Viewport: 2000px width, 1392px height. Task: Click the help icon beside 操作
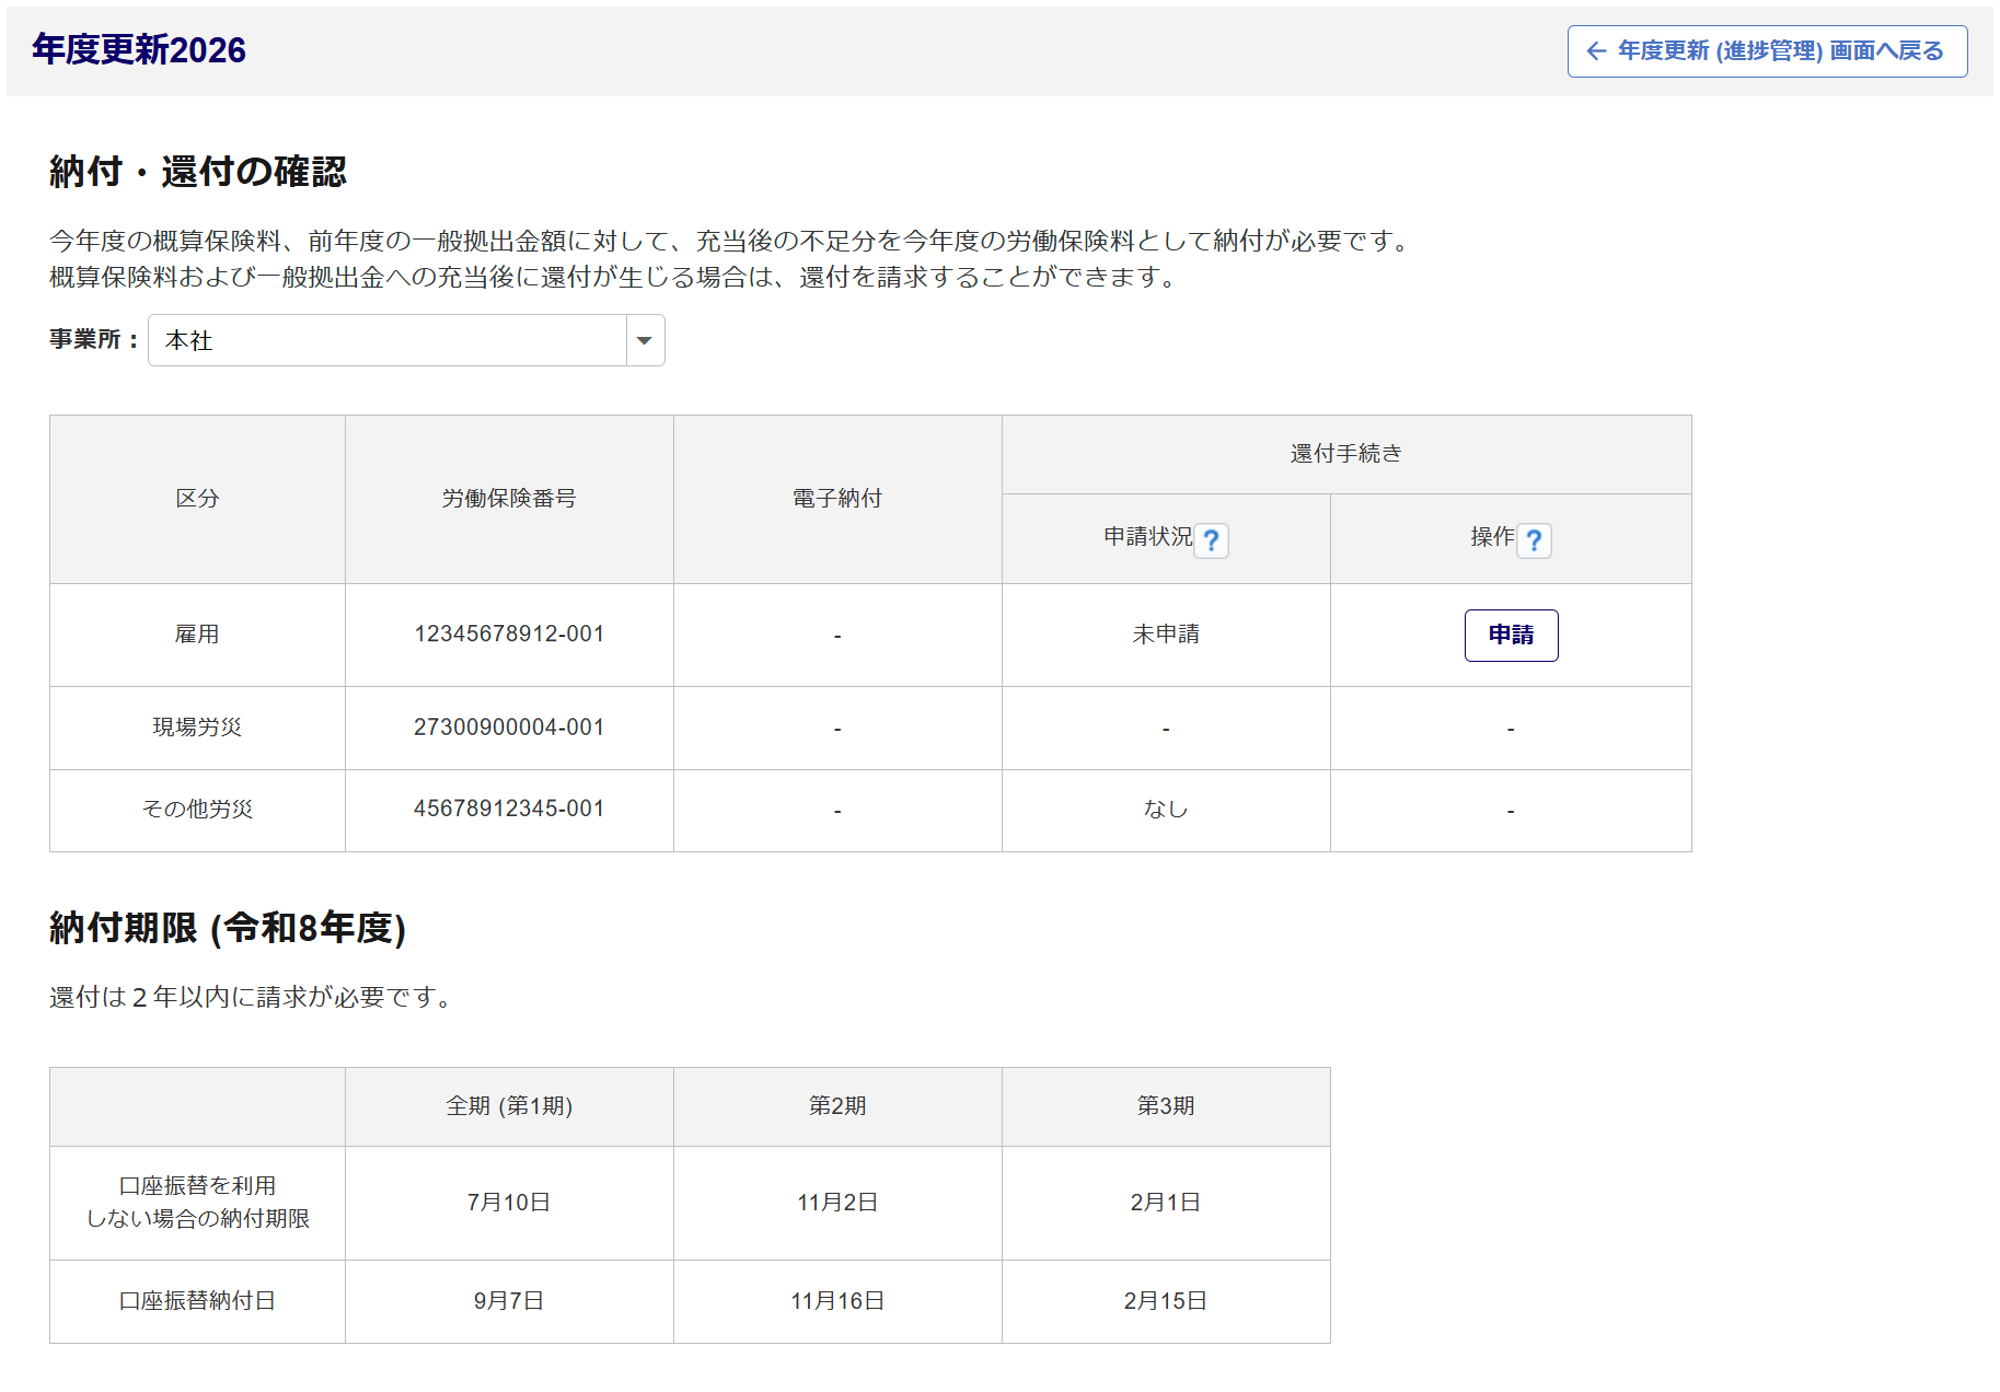click(1534, 540)
